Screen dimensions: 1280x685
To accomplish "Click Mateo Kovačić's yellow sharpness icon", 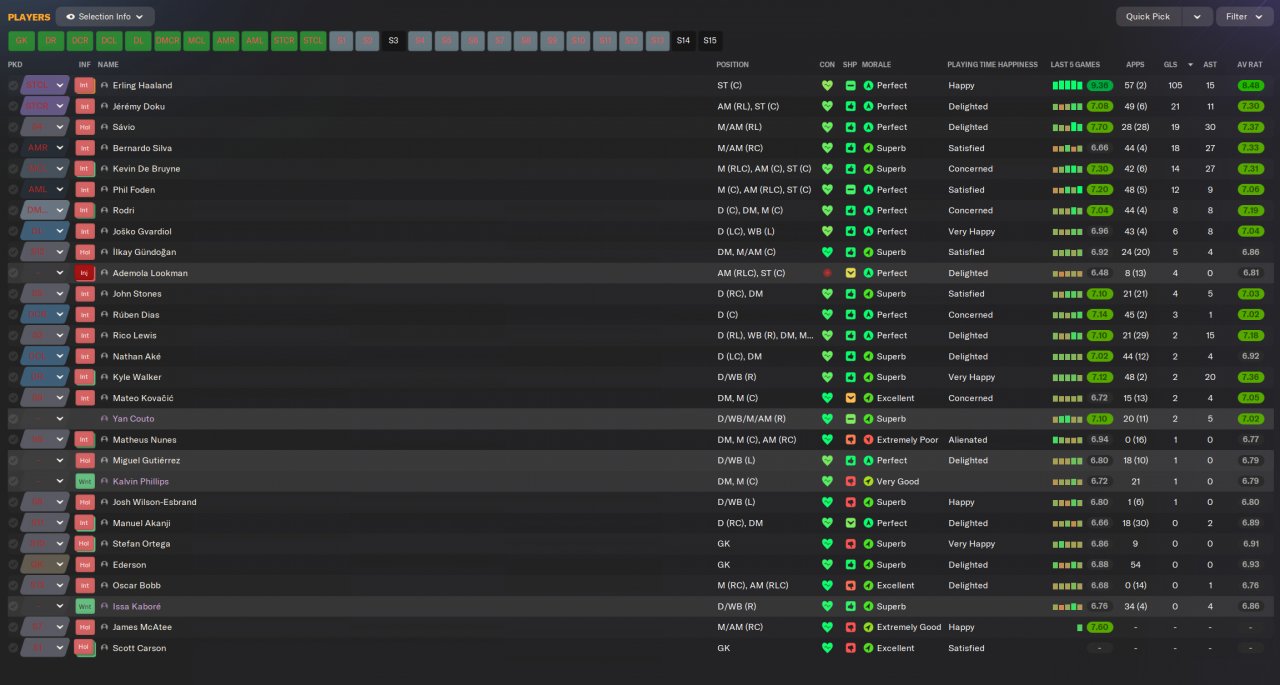I will click(850, 398).
